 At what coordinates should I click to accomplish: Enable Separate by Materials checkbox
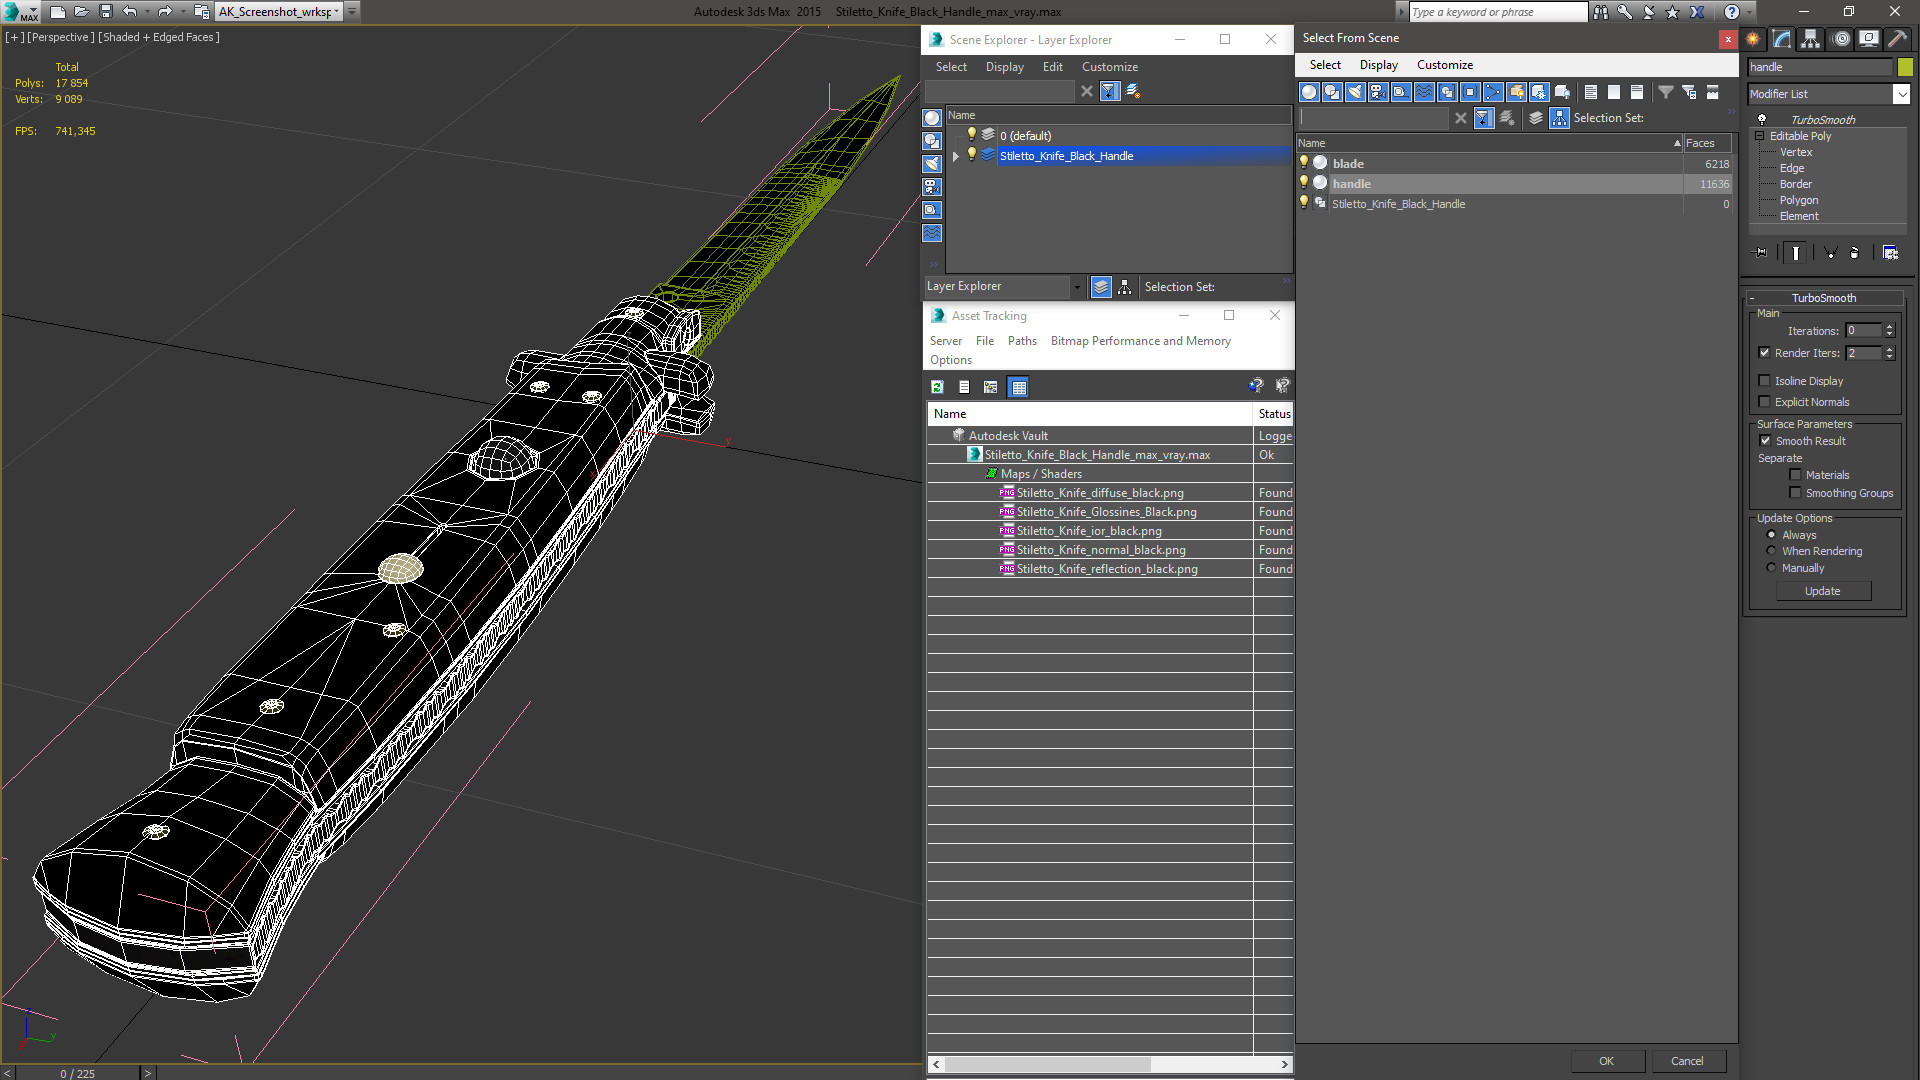point(1796,475)
